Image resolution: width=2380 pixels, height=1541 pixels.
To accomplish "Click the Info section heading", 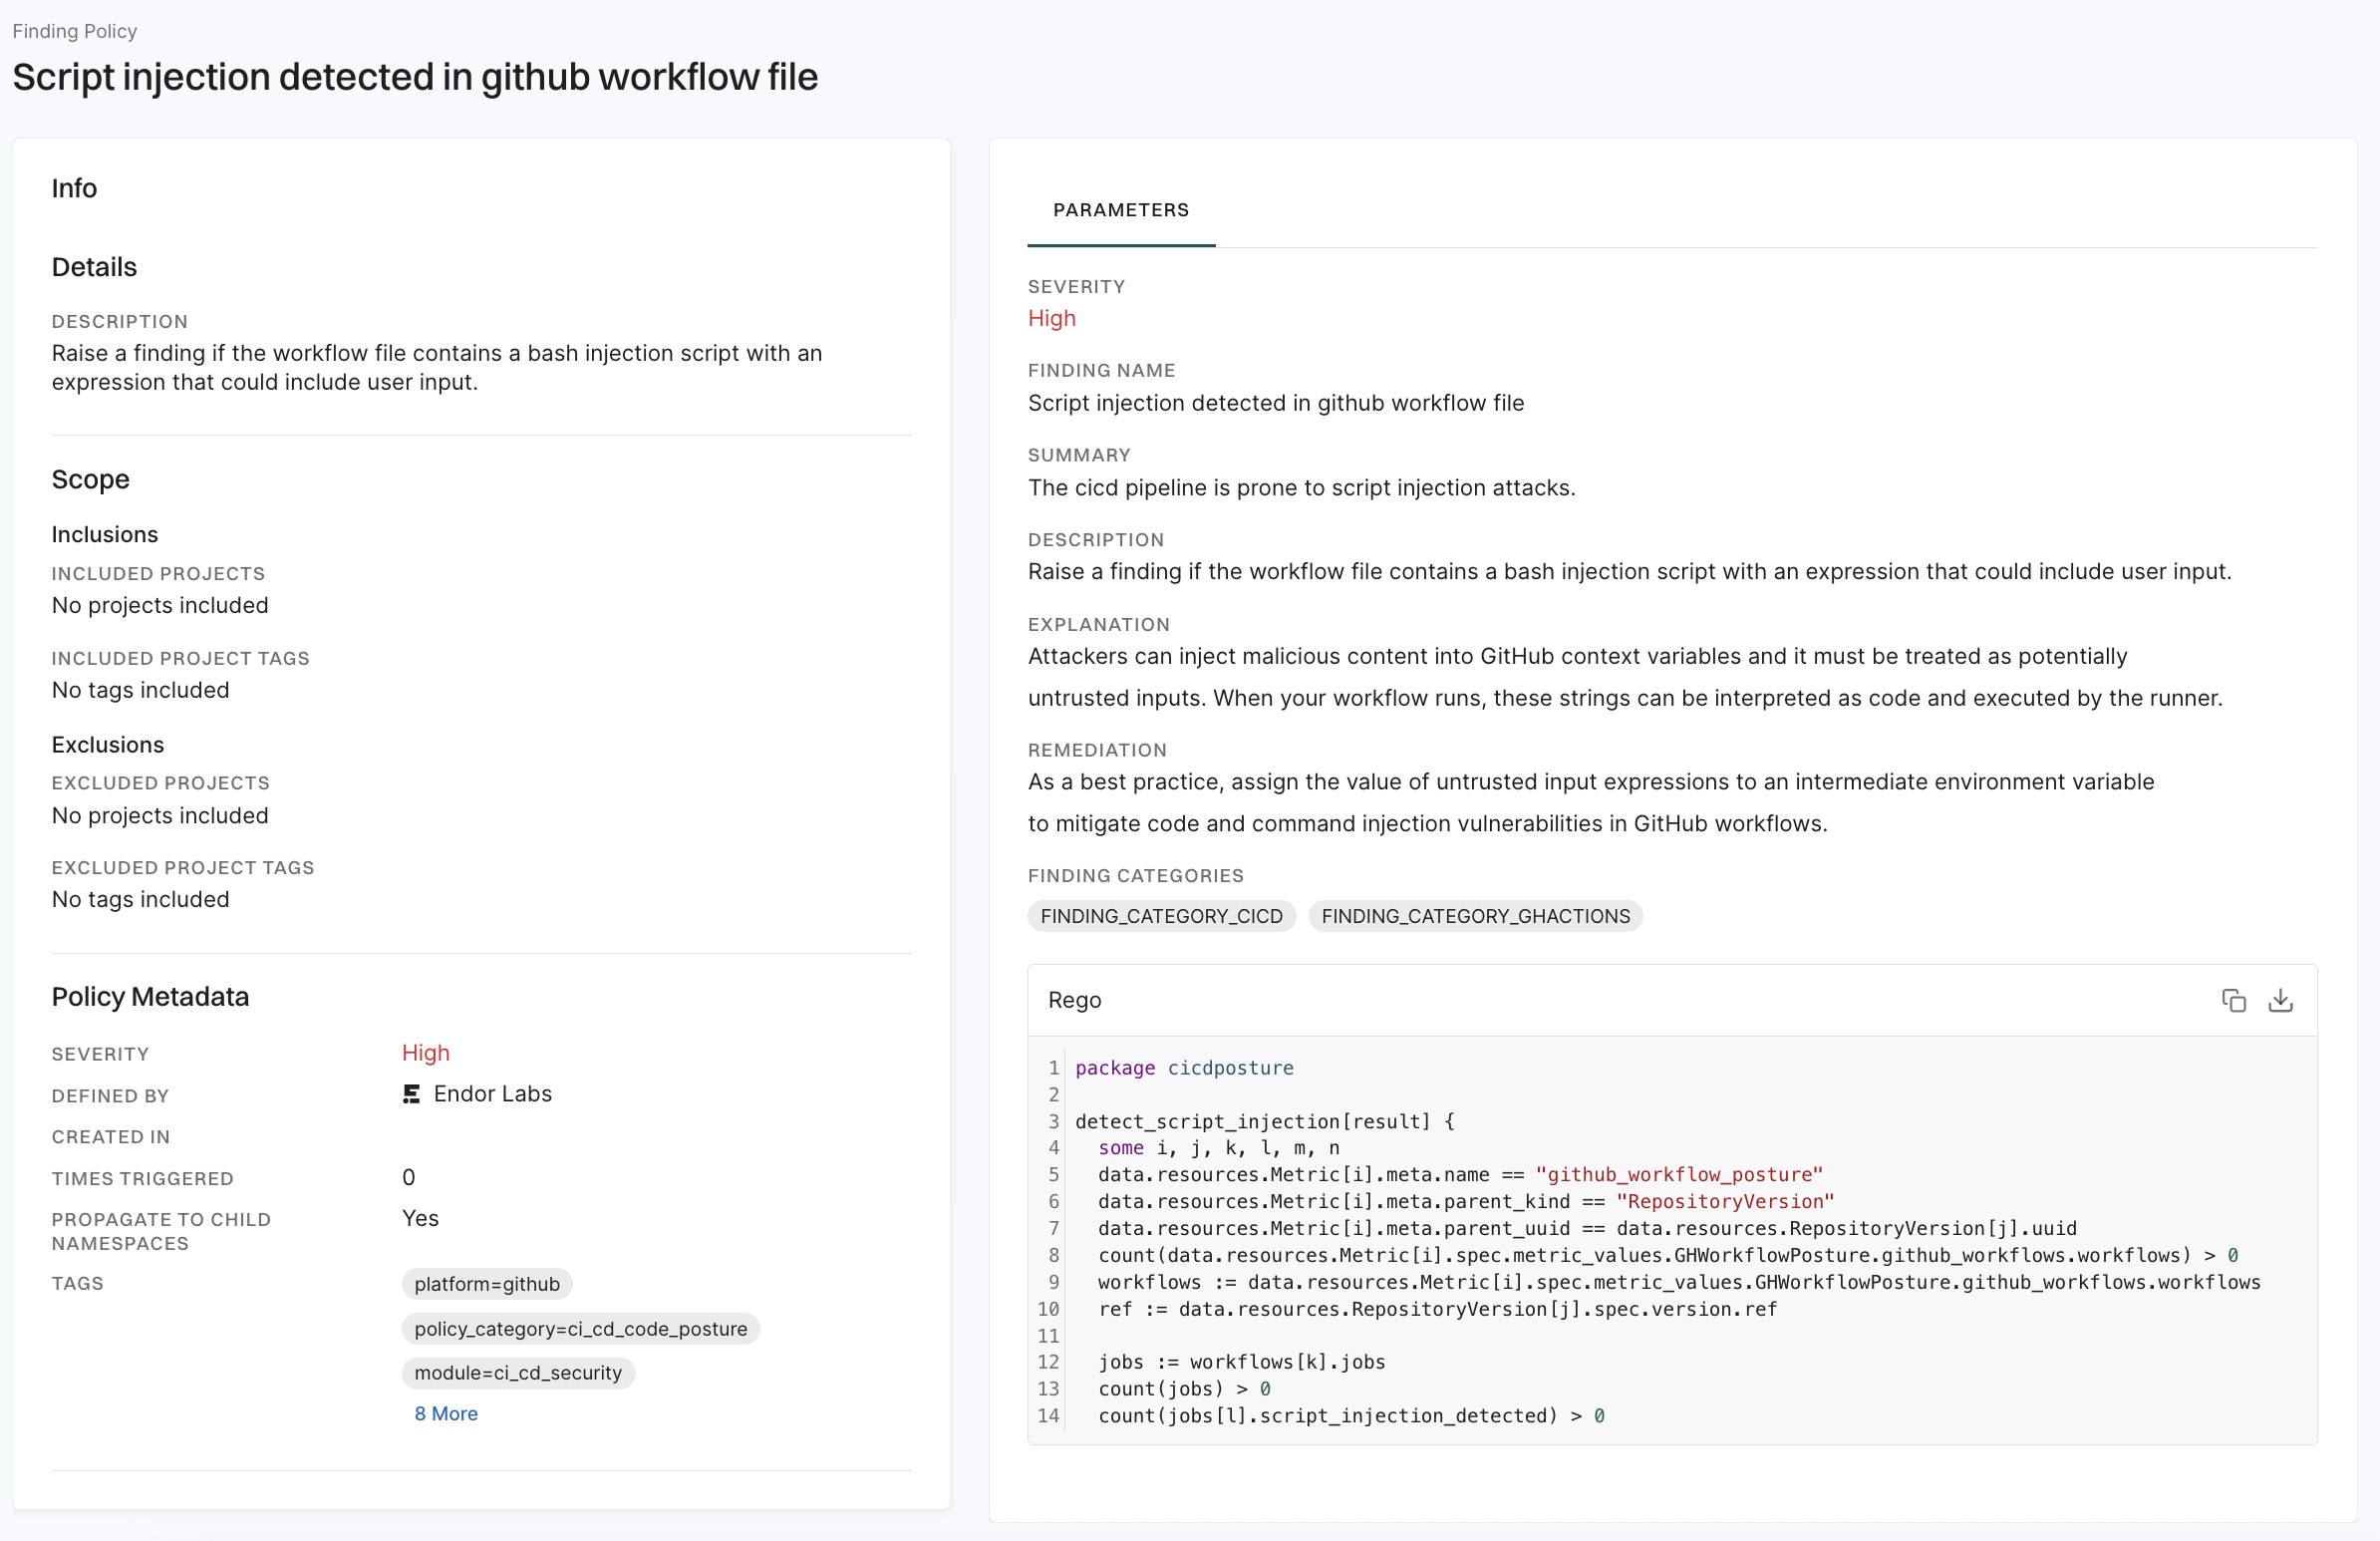I will point(74,188).
